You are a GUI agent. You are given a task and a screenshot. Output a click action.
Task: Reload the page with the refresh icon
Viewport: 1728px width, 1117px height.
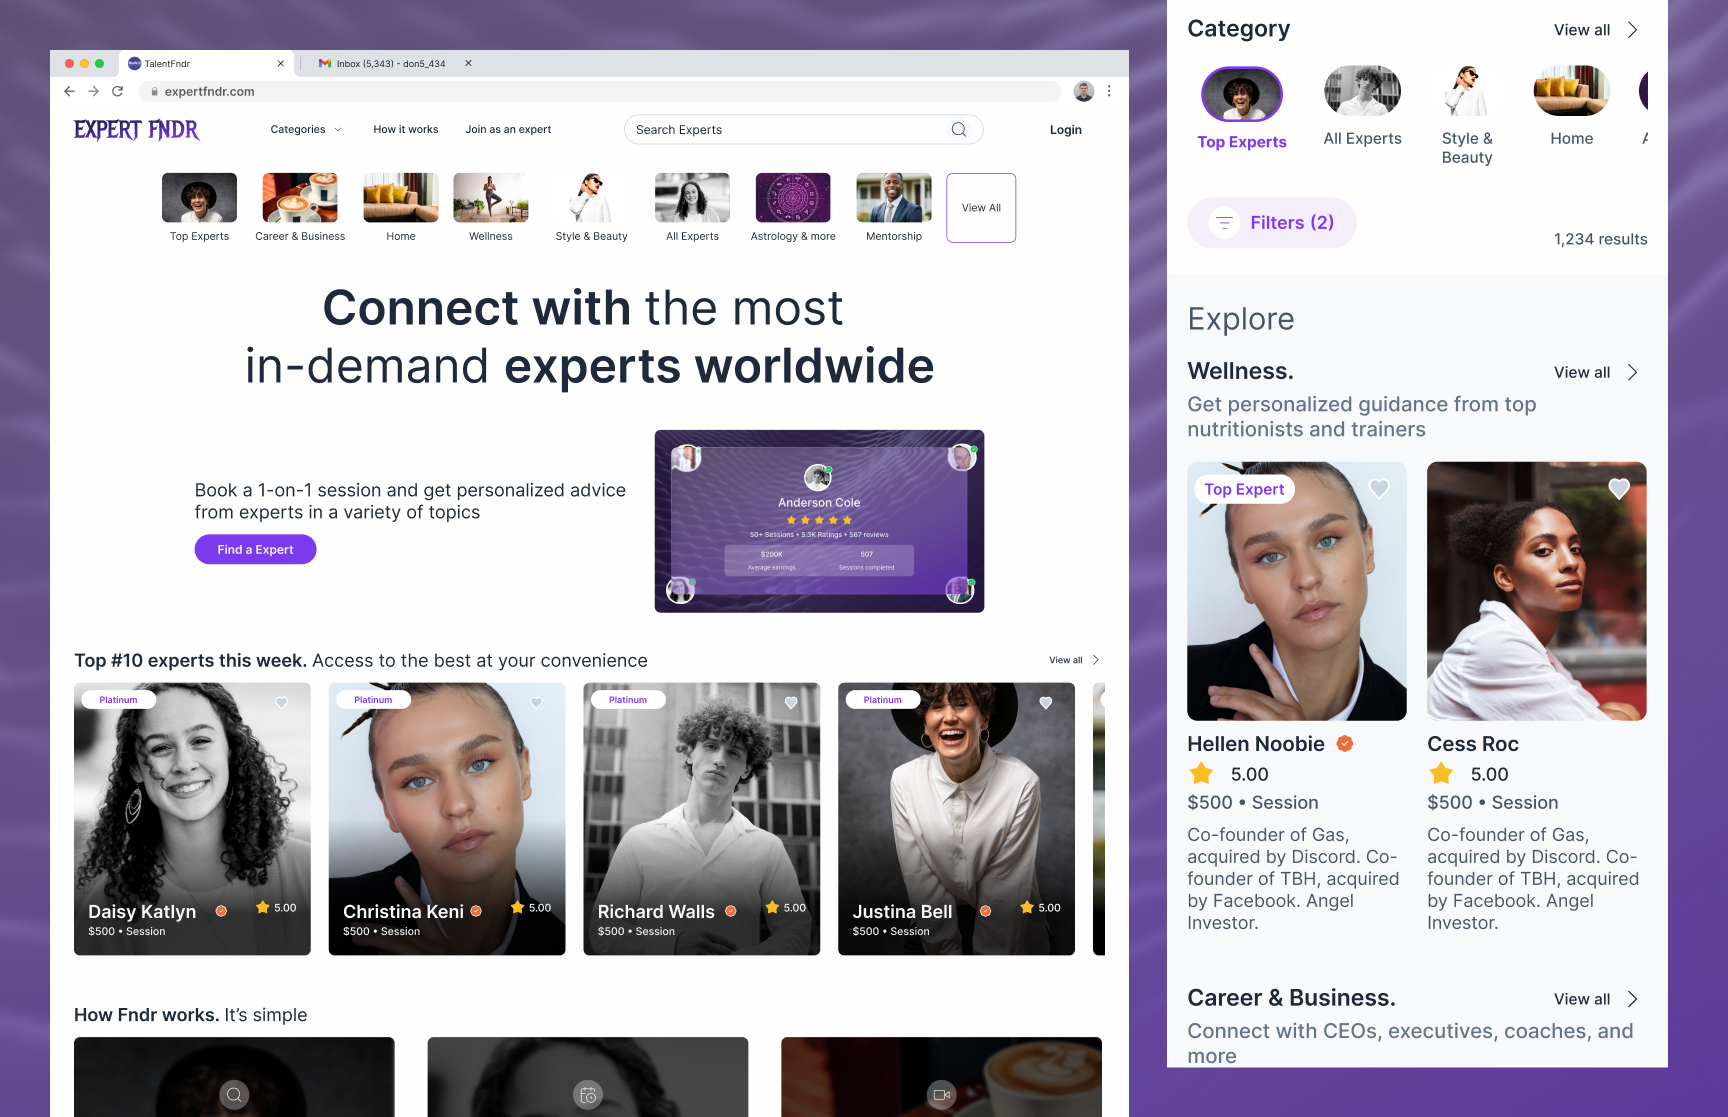[x=117, y=91]
